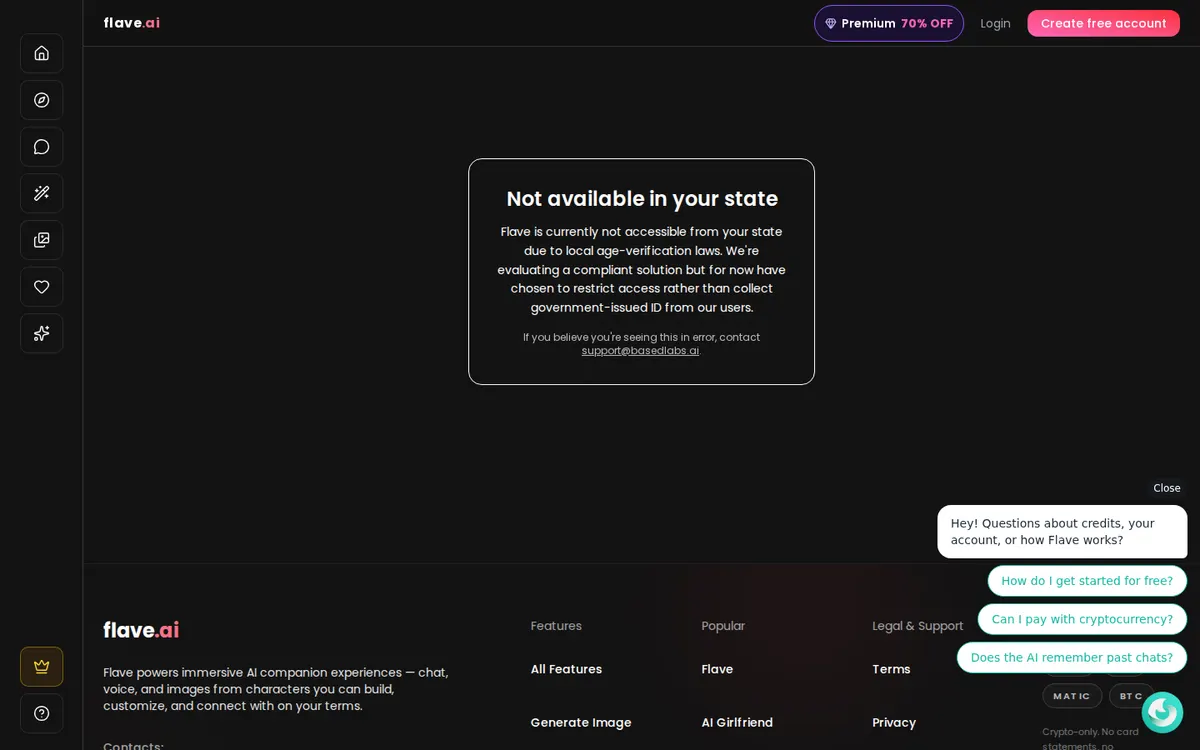Click the MATIC crypto badge

[x=1072, y=696]
